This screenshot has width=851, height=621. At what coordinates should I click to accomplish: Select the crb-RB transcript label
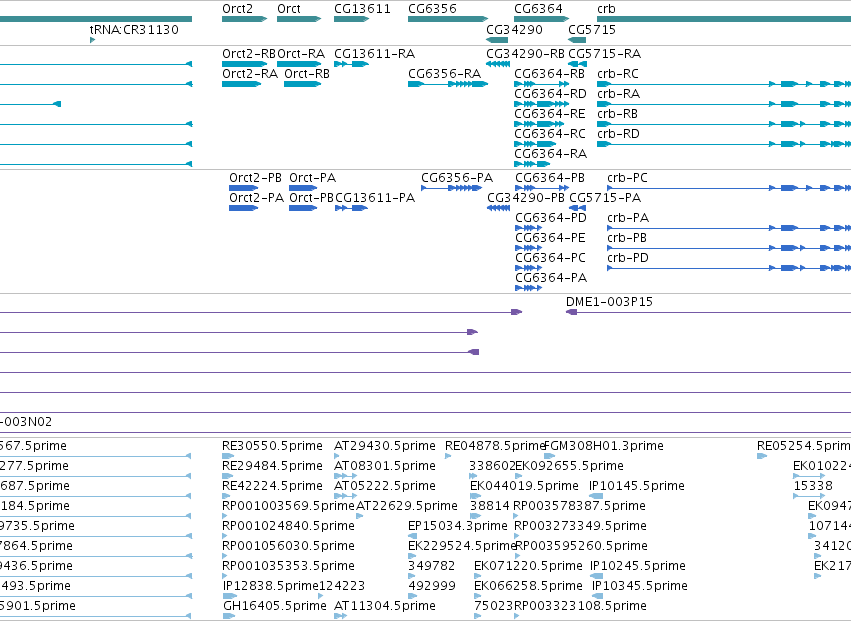click(x=617, y=114)
